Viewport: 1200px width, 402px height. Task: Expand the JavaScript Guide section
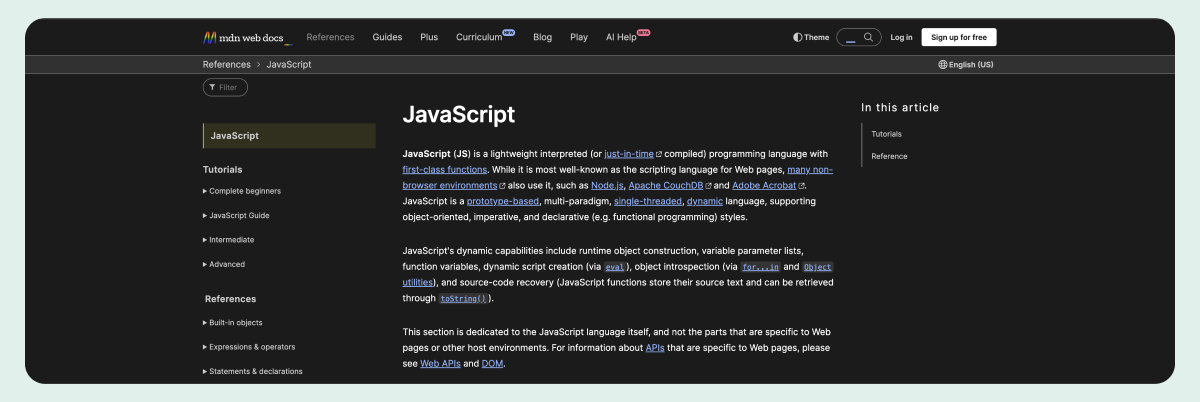pos(238,215)
